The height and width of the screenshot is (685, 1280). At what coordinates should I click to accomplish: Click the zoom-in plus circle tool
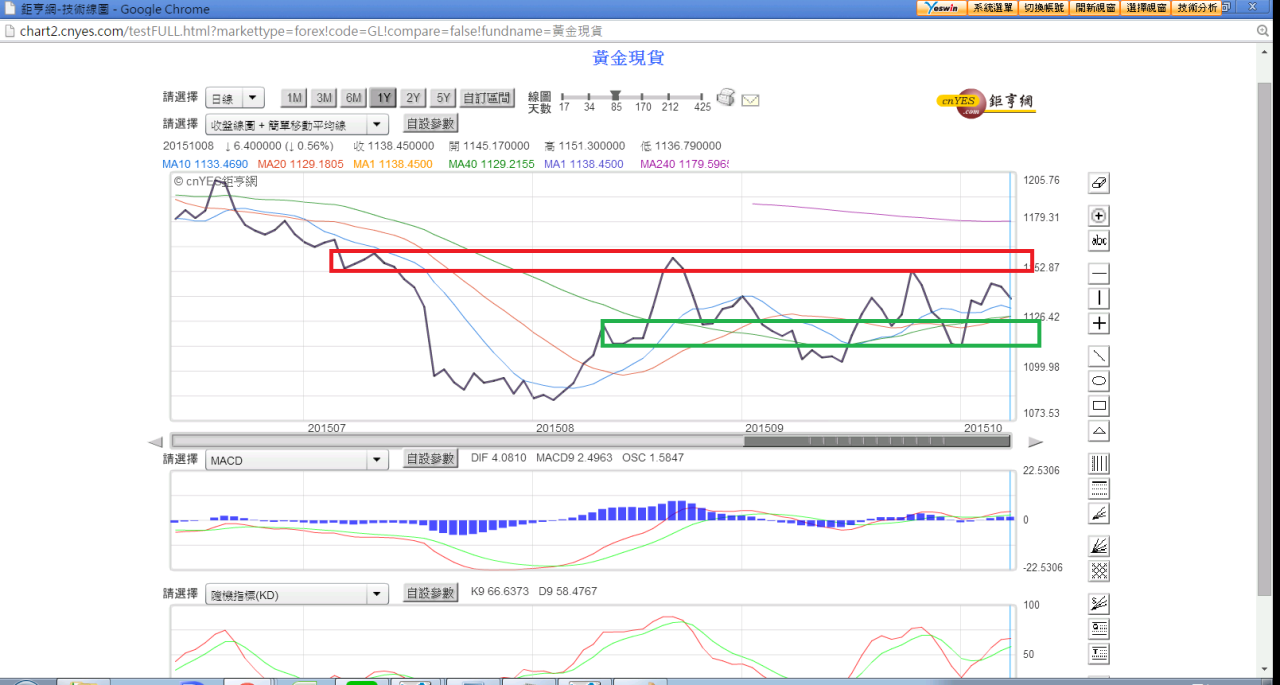(1099, 216)
